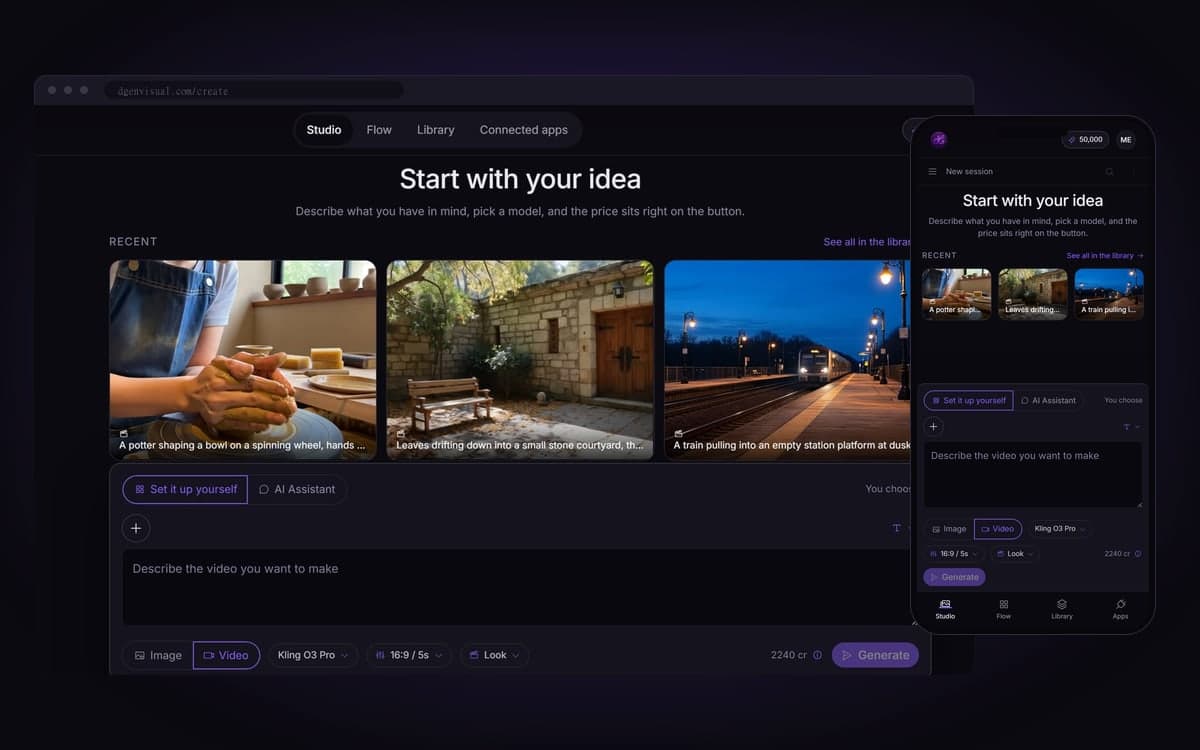Open the Flow tab in desktop navigation
This screenshot has width=1200, height=750.
pyautogui.click(x=379, y=130)
